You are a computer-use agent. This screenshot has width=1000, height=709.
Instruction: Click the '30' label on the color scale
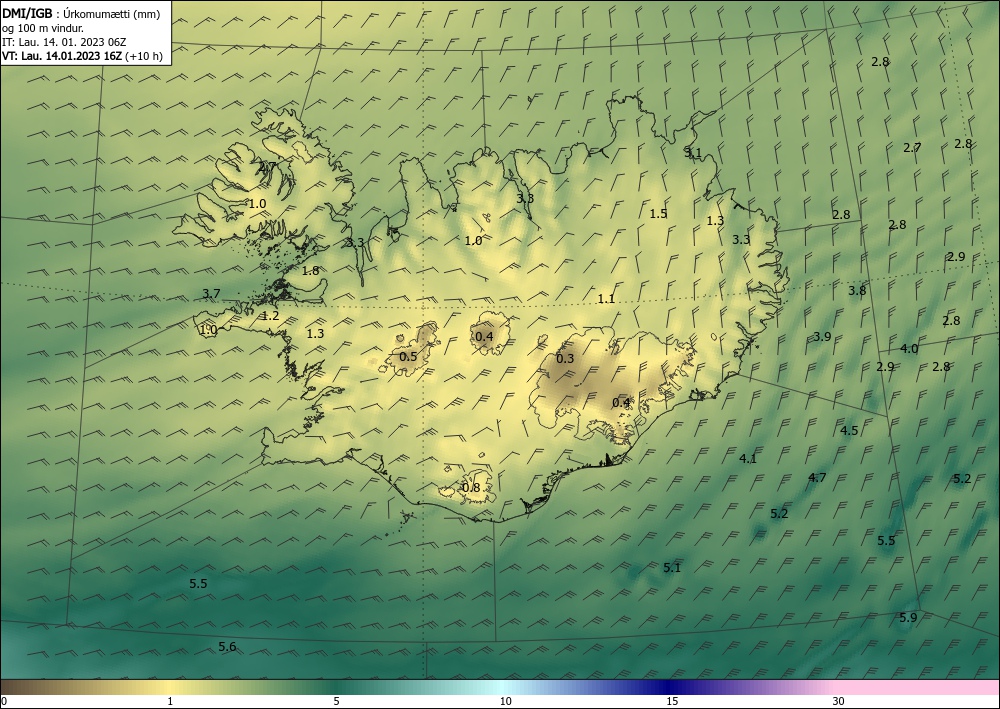839,702
